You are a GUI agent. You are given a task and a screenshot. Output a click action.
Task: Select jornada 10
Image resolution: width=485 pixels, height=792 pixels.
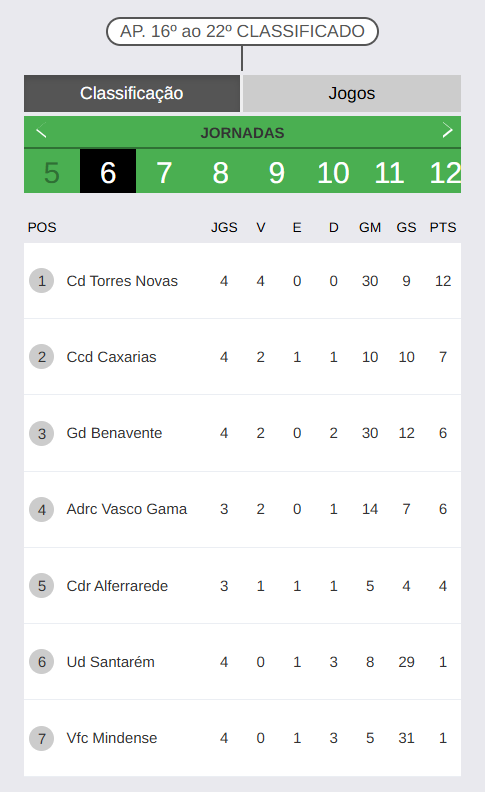coord(333,172)
